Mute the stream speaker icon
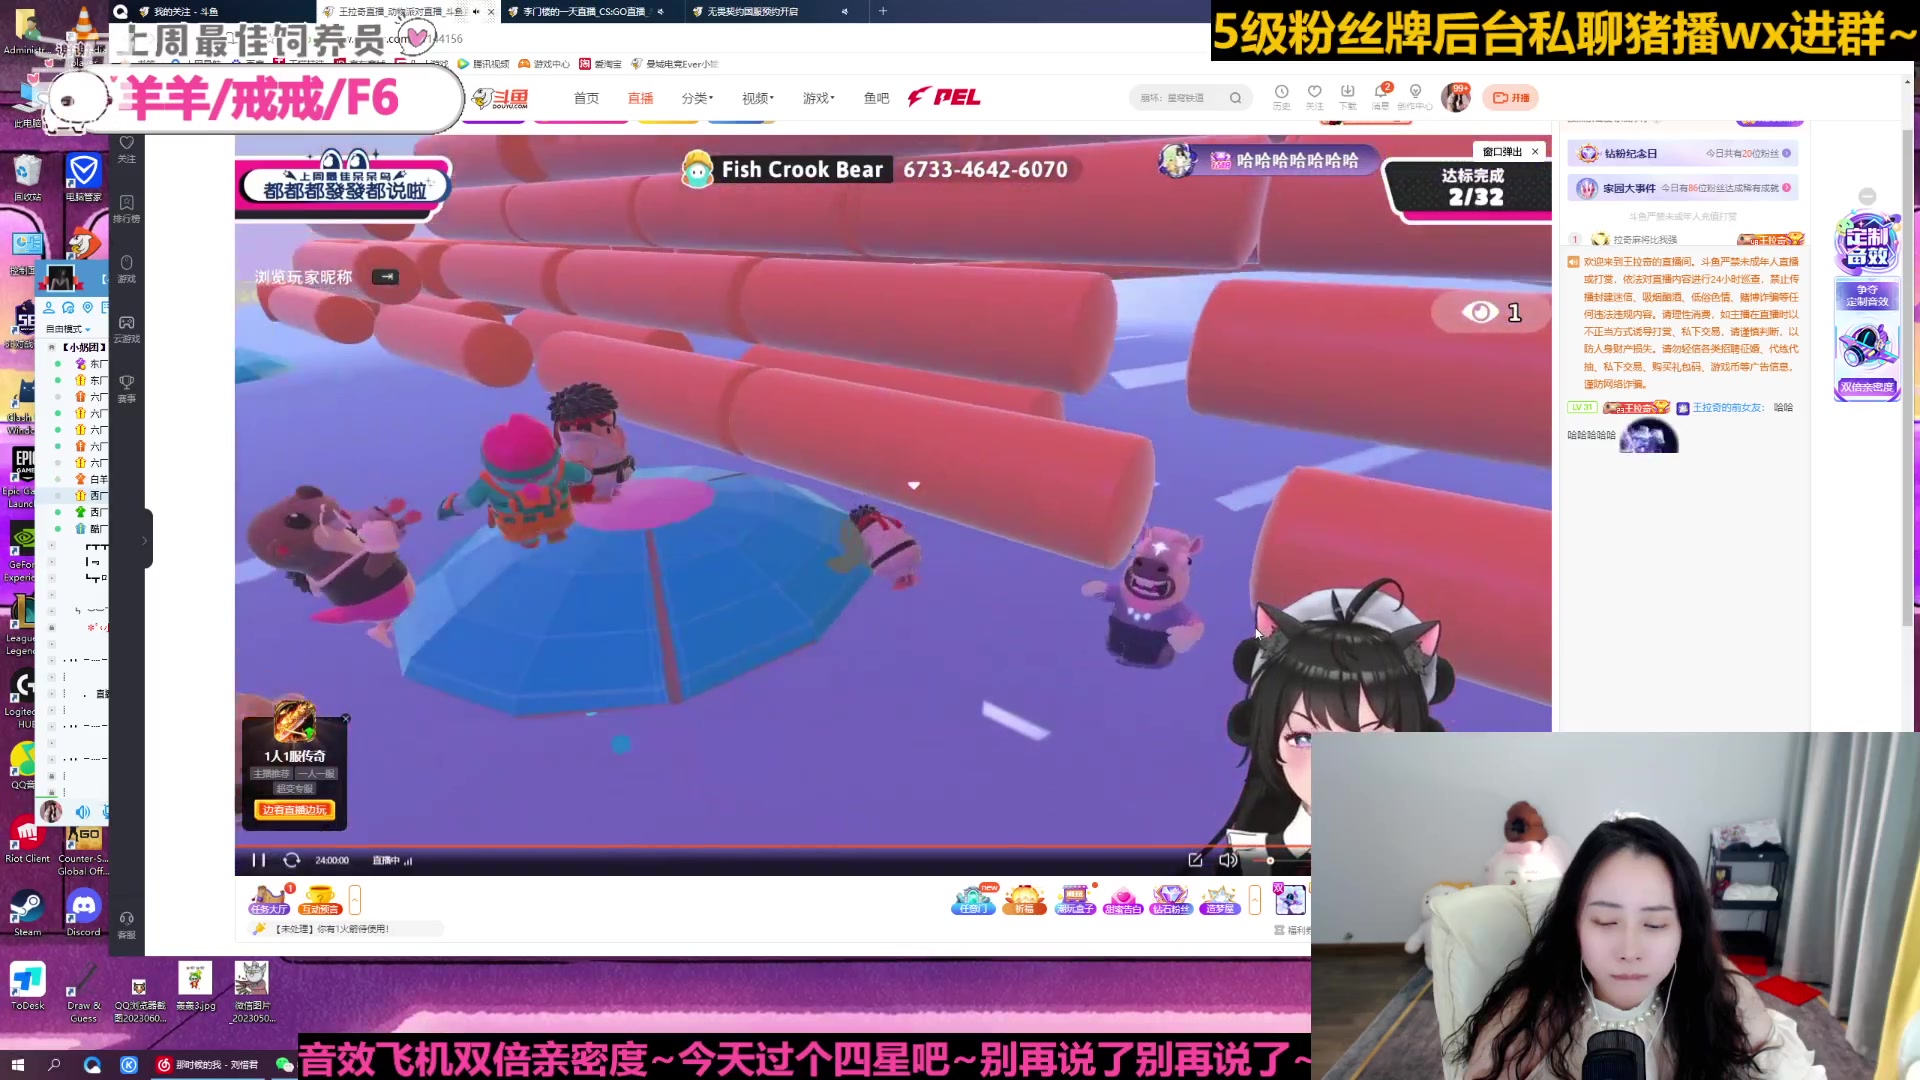 click(1227, 860)
